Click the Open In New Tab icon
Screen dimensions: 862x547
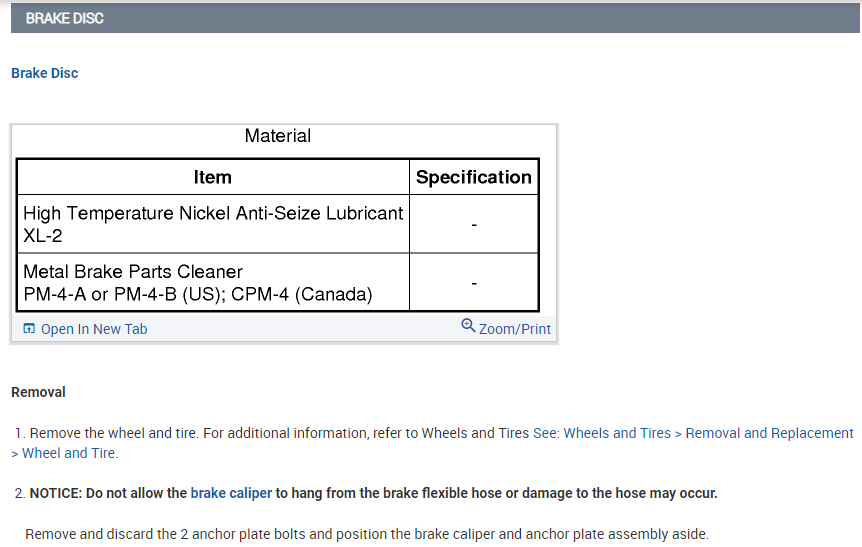29,329
